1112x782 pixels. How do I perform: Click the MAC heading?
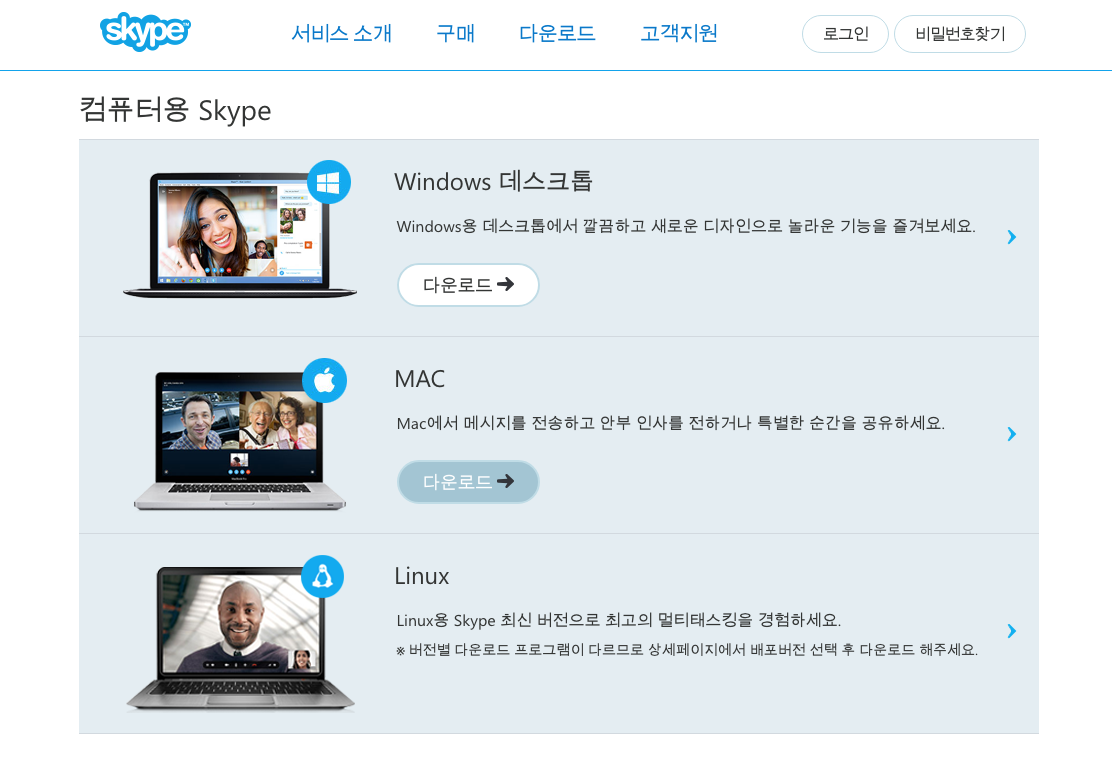(420, 379)
